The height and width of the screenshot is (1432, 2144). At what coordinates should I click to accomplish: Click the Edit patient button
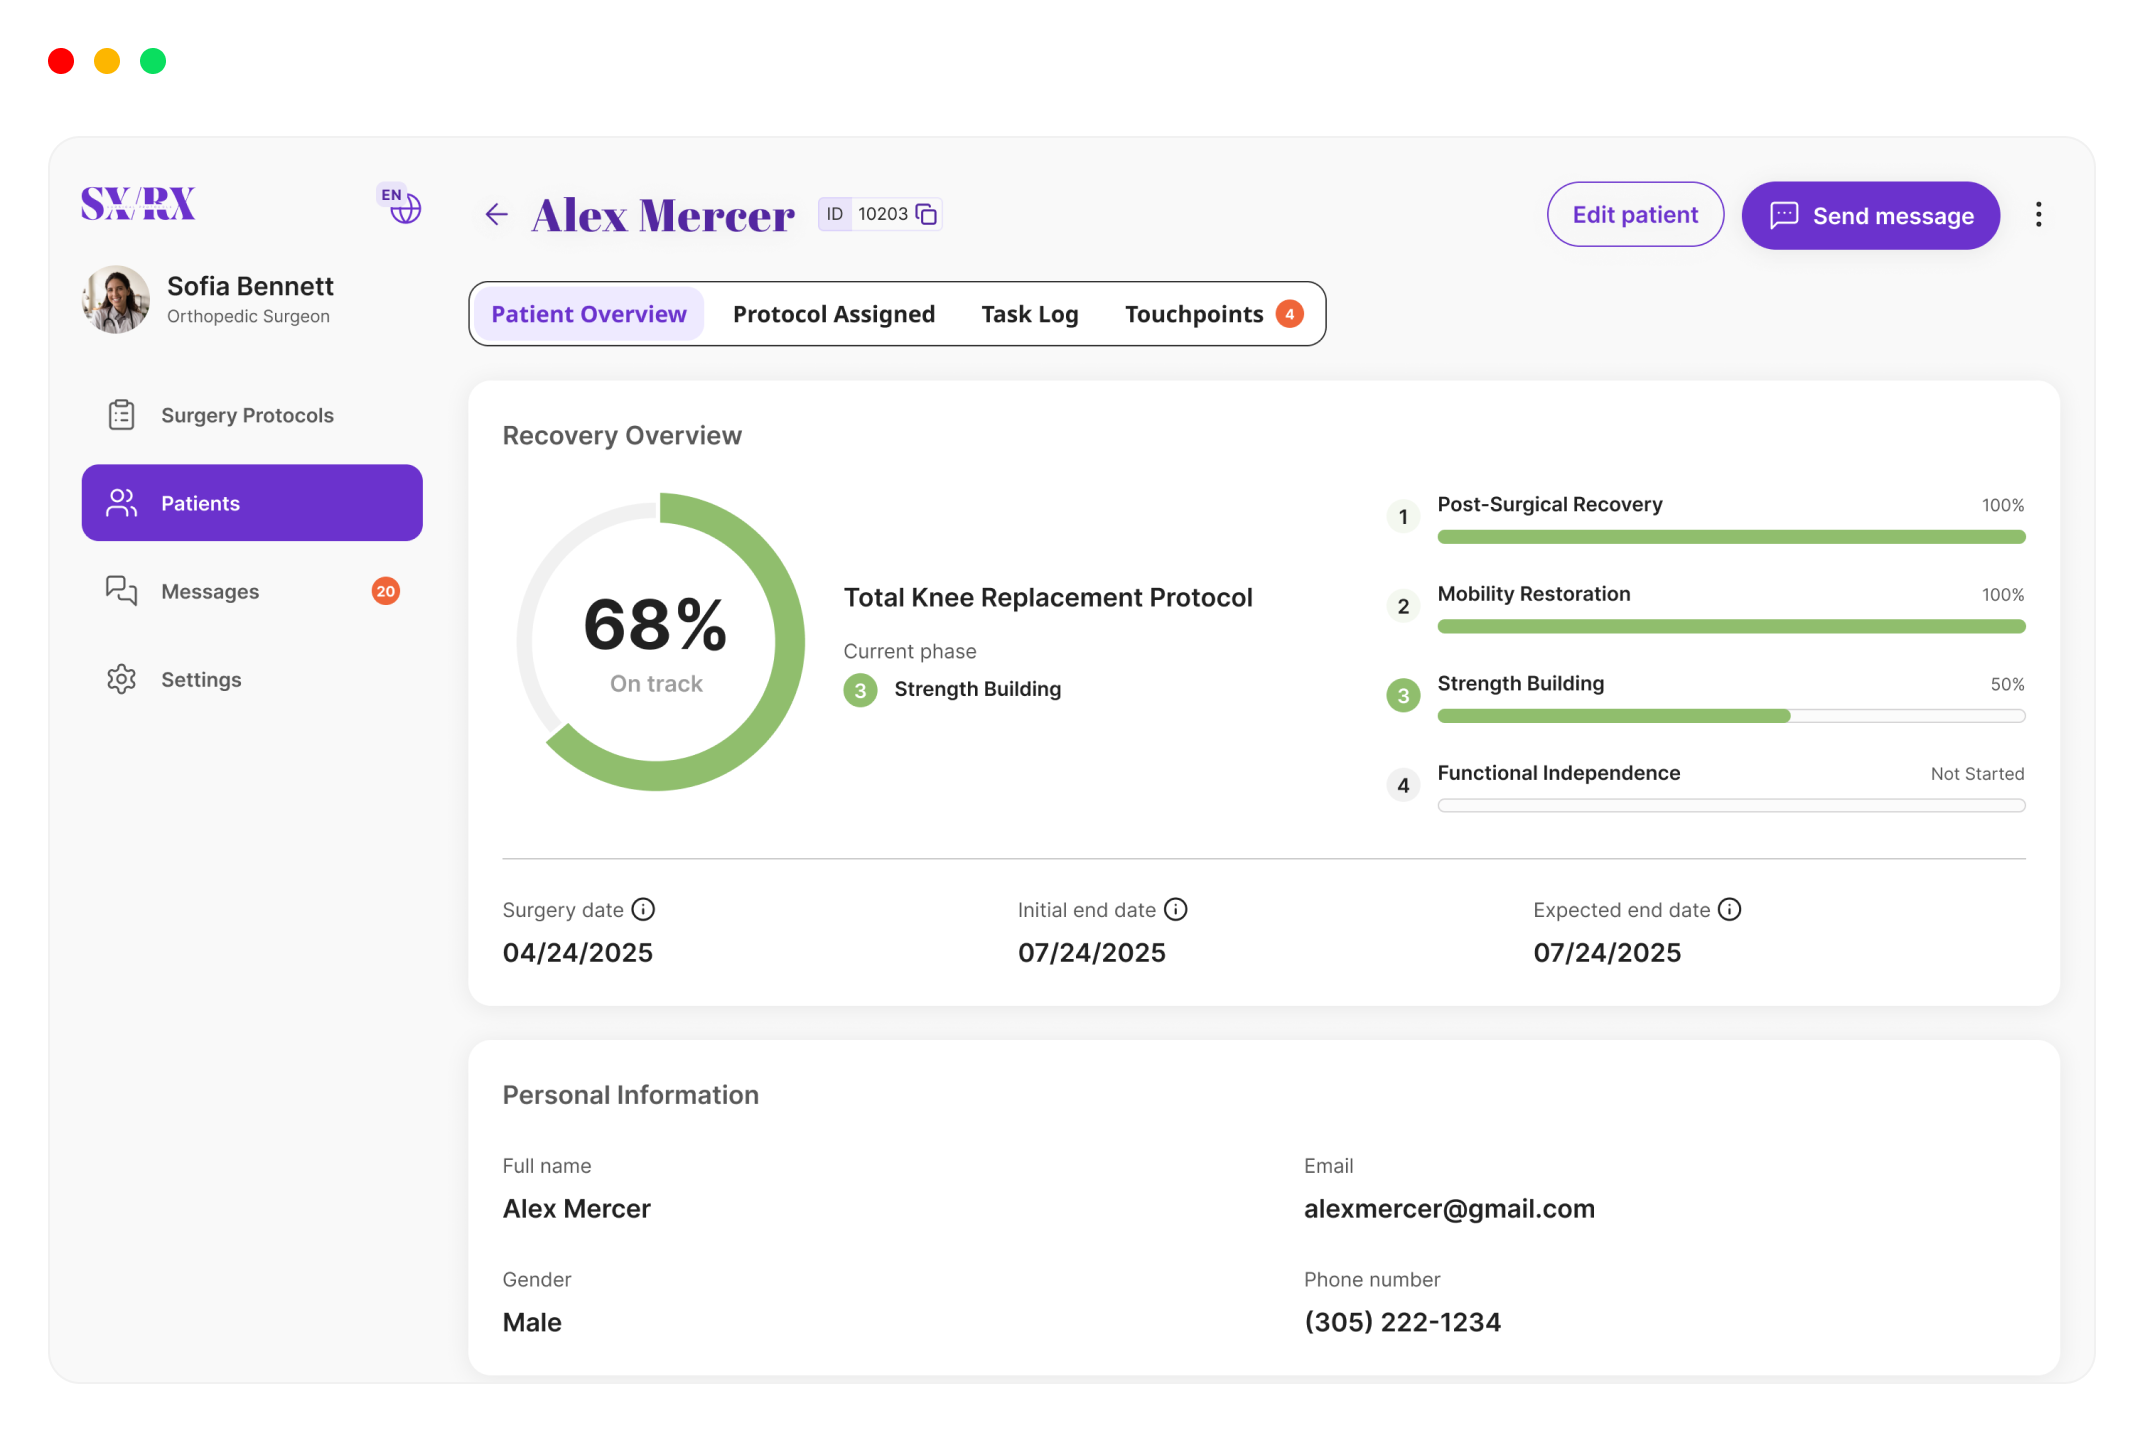tap(1634, 215)
